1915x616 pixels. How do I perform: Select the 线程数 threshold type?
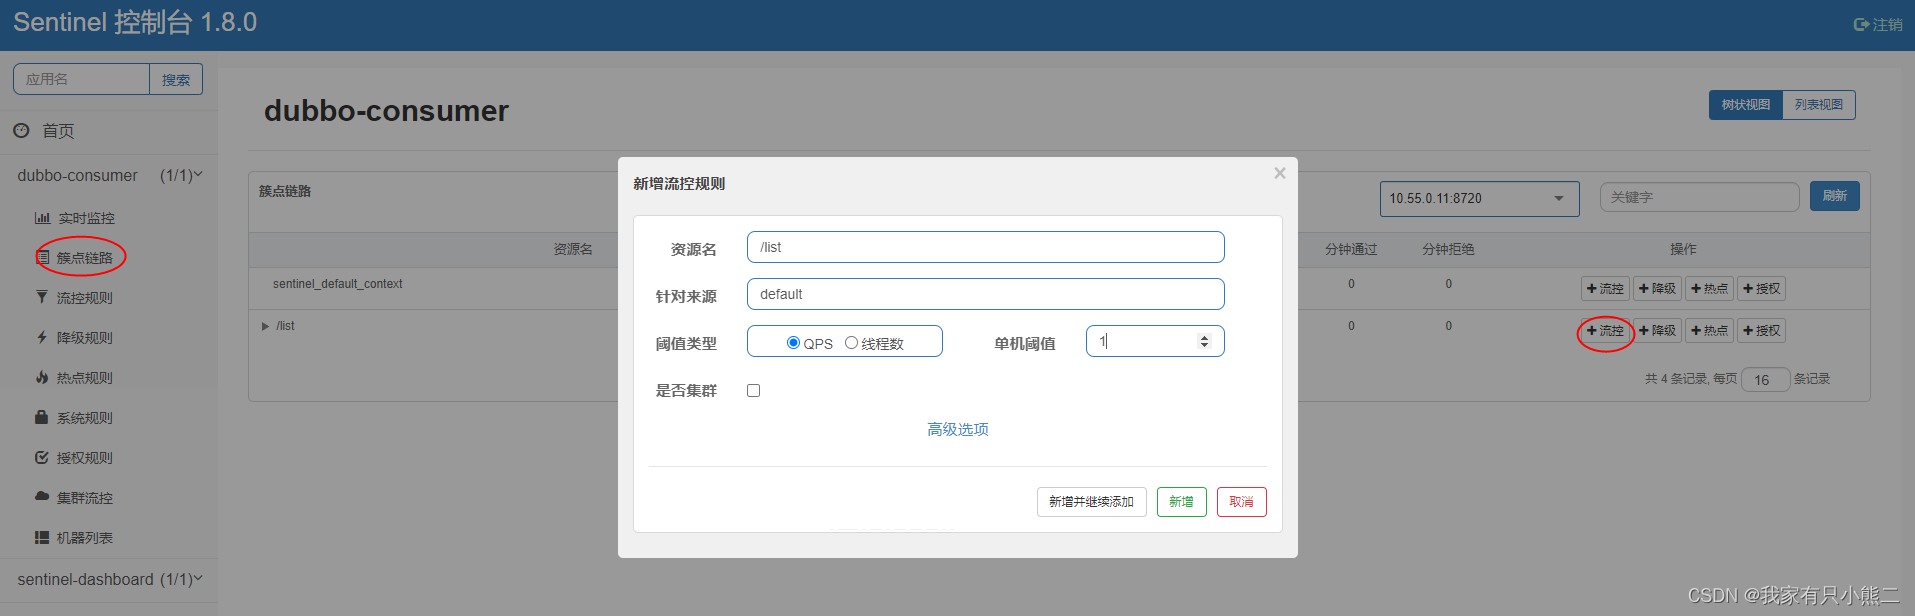click(851, 343)
